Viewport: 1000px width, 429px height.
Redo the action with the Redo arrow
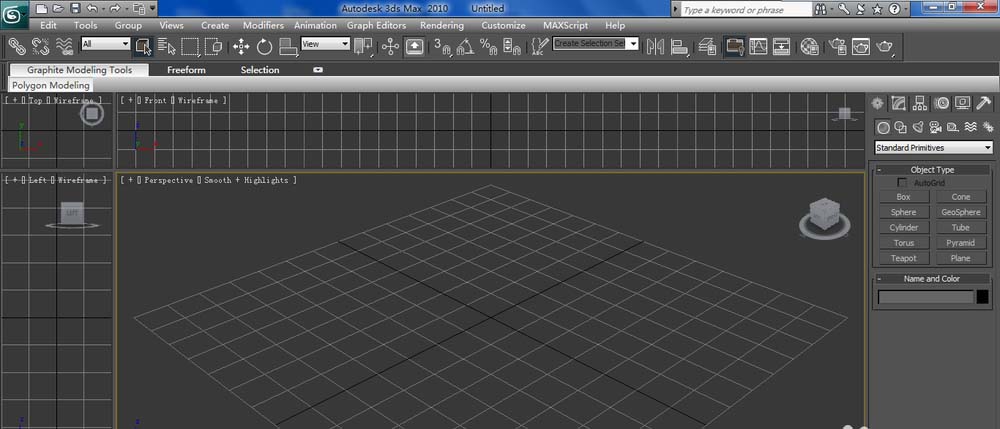(115, 9)
